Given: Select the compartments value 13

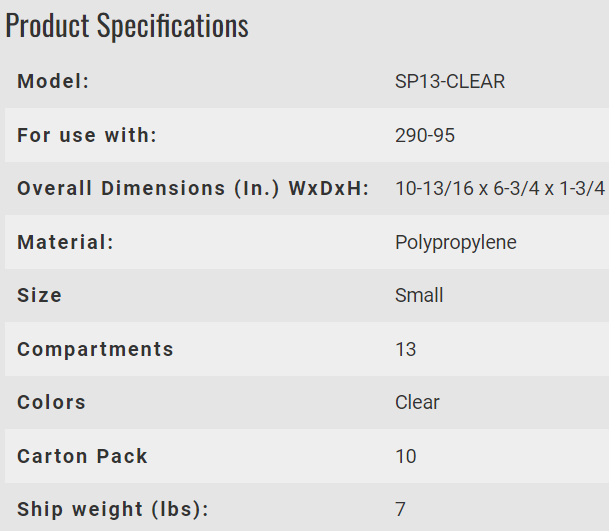Looking at the screenshot, I should pyautogui.click(x=406, y=349).
